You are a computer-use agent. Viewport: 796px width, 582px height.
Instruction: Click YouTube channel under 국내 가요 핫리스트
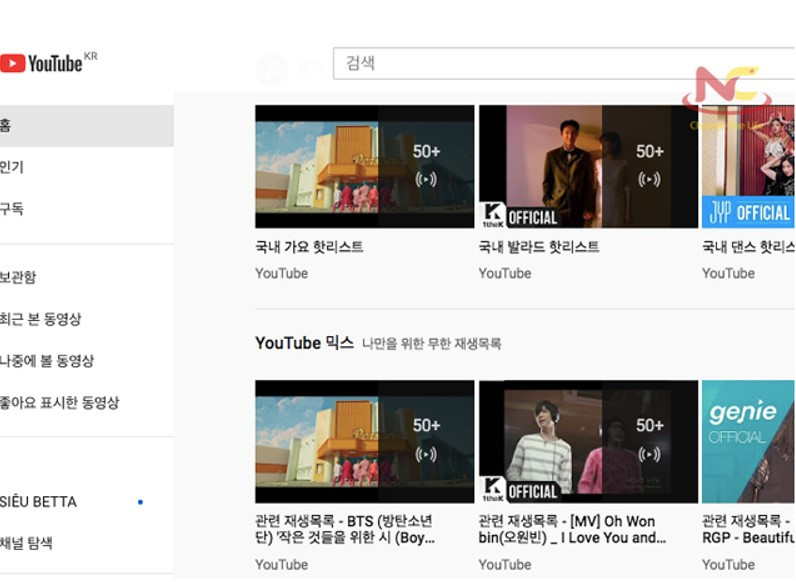(282, 273)
